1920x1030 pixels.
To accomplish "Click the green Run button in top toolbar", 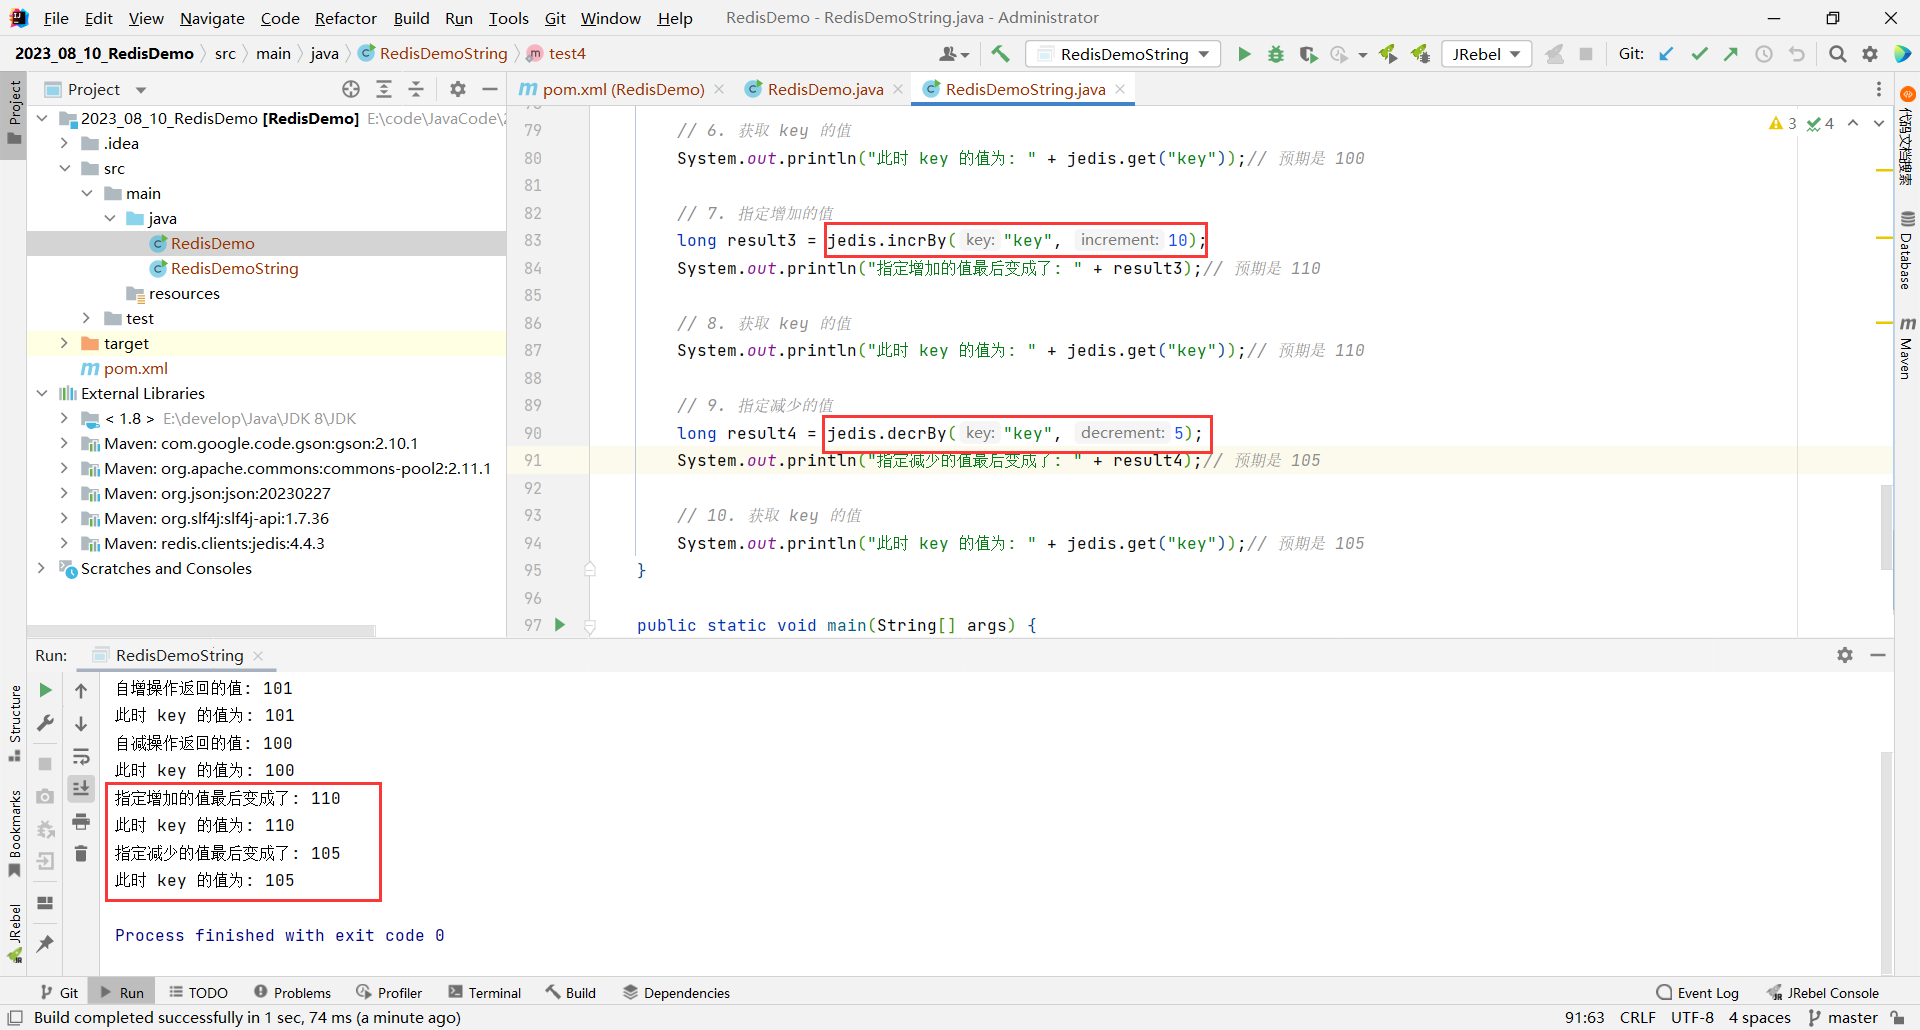I will point(1244,54).
